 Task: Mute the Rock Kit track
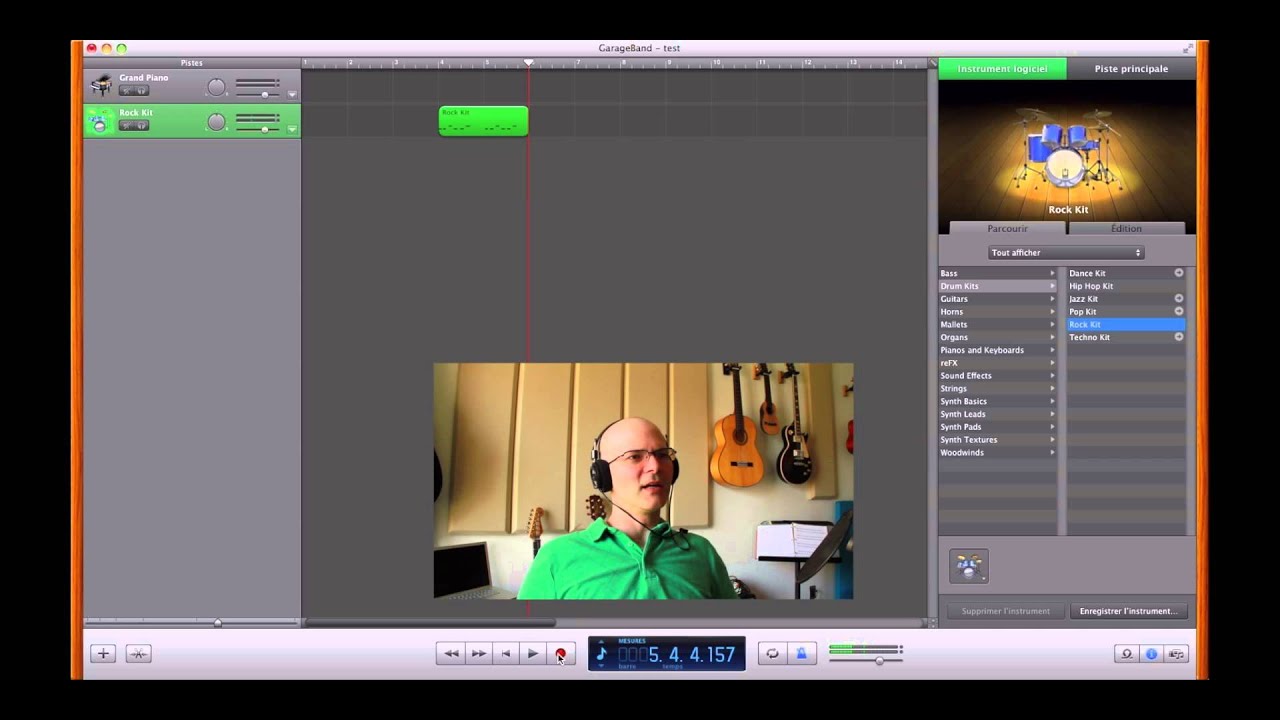(126, 126)
